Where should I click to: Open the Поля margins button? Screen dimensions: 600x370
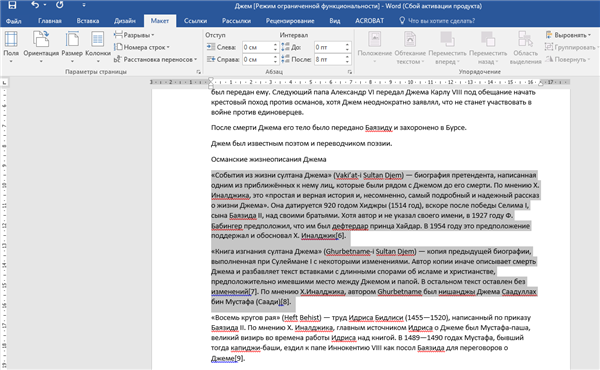click(x=11, y=47)
